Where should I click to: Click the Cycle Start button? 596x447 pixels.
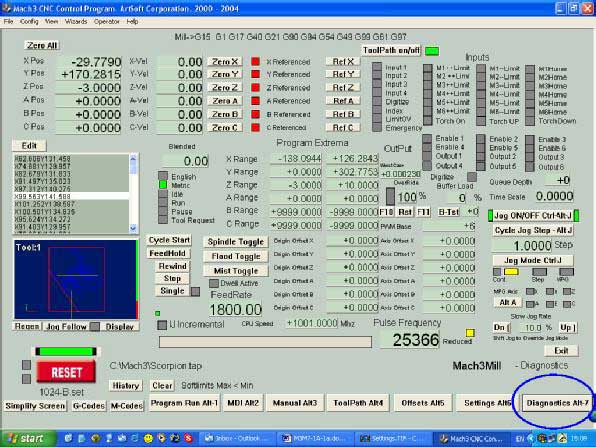(169, 240)
